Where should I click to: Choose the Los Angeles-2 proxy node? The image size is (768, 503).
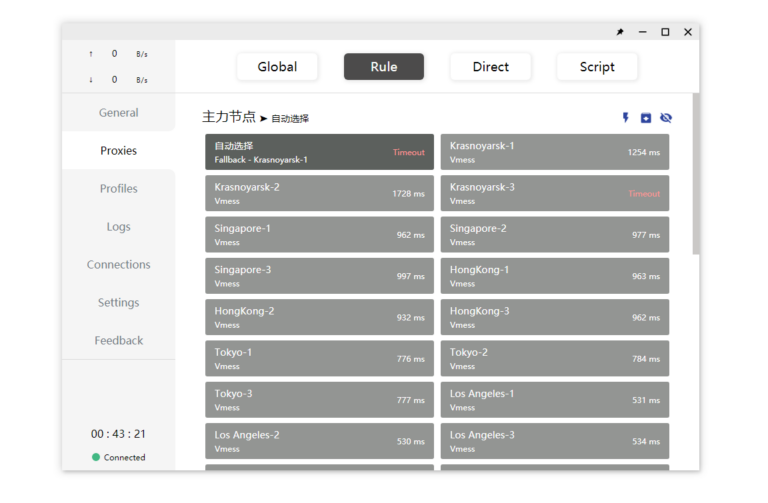click(319, 441)
